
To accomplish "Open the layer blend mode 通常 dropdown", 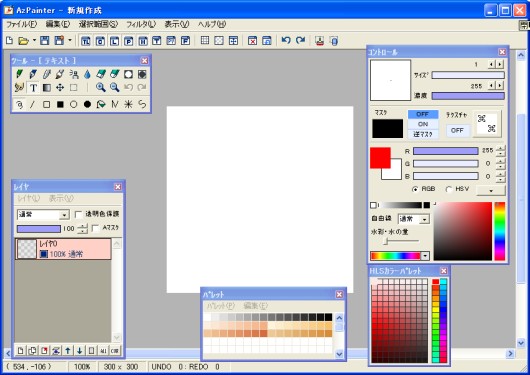I will click(x=43, y=214).
